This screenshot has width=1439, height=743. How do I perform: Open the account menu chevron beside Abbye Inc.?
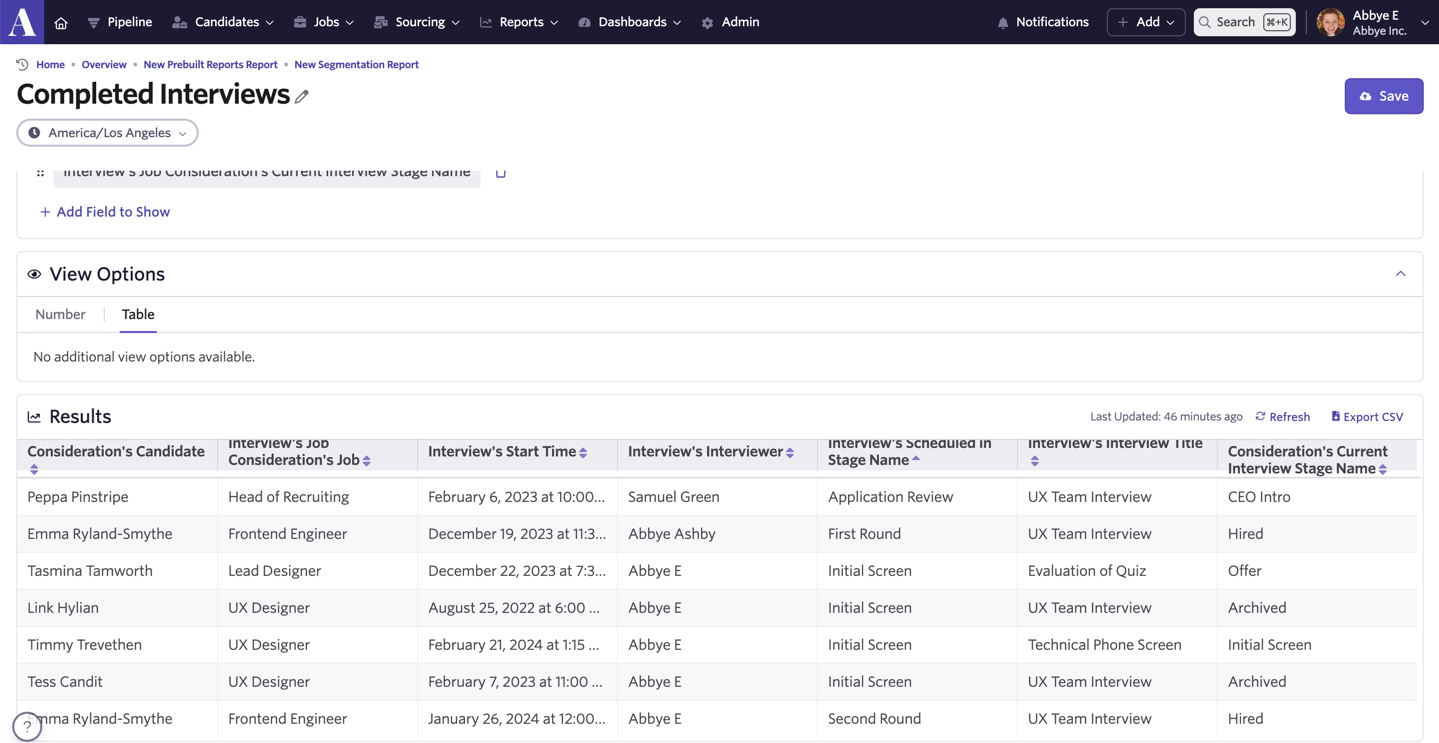[x=1425, y=23]
